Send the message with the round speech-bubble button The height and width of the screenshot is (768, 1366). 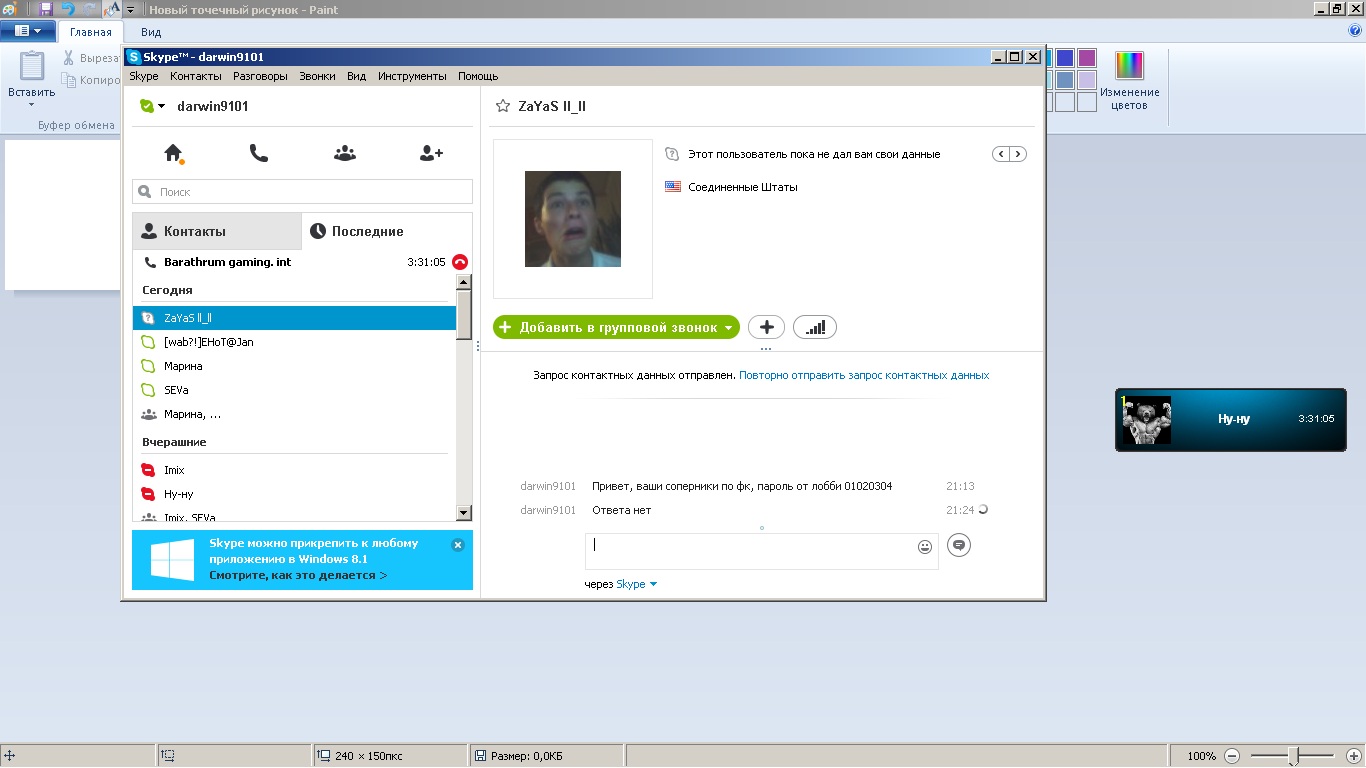click(959, 545)
